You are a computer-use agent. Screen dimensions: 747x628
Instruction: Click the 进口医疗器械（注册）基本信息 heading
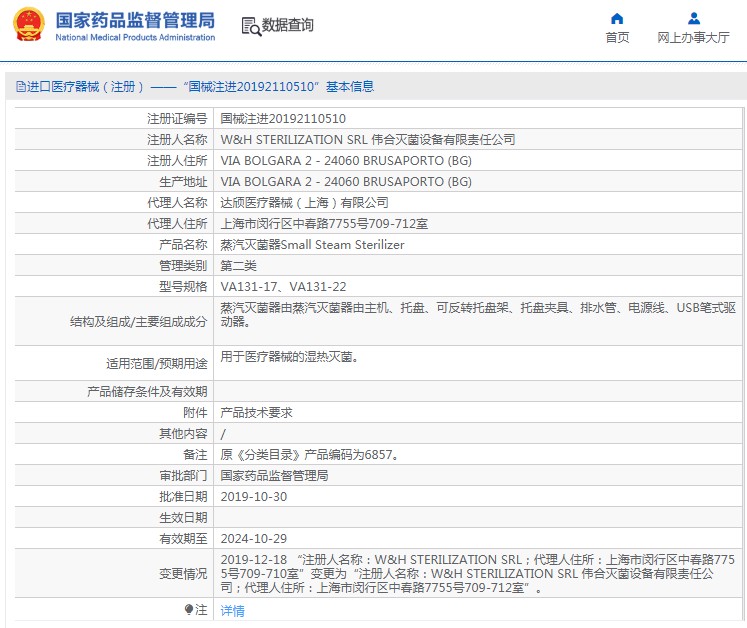coord(195,87)
